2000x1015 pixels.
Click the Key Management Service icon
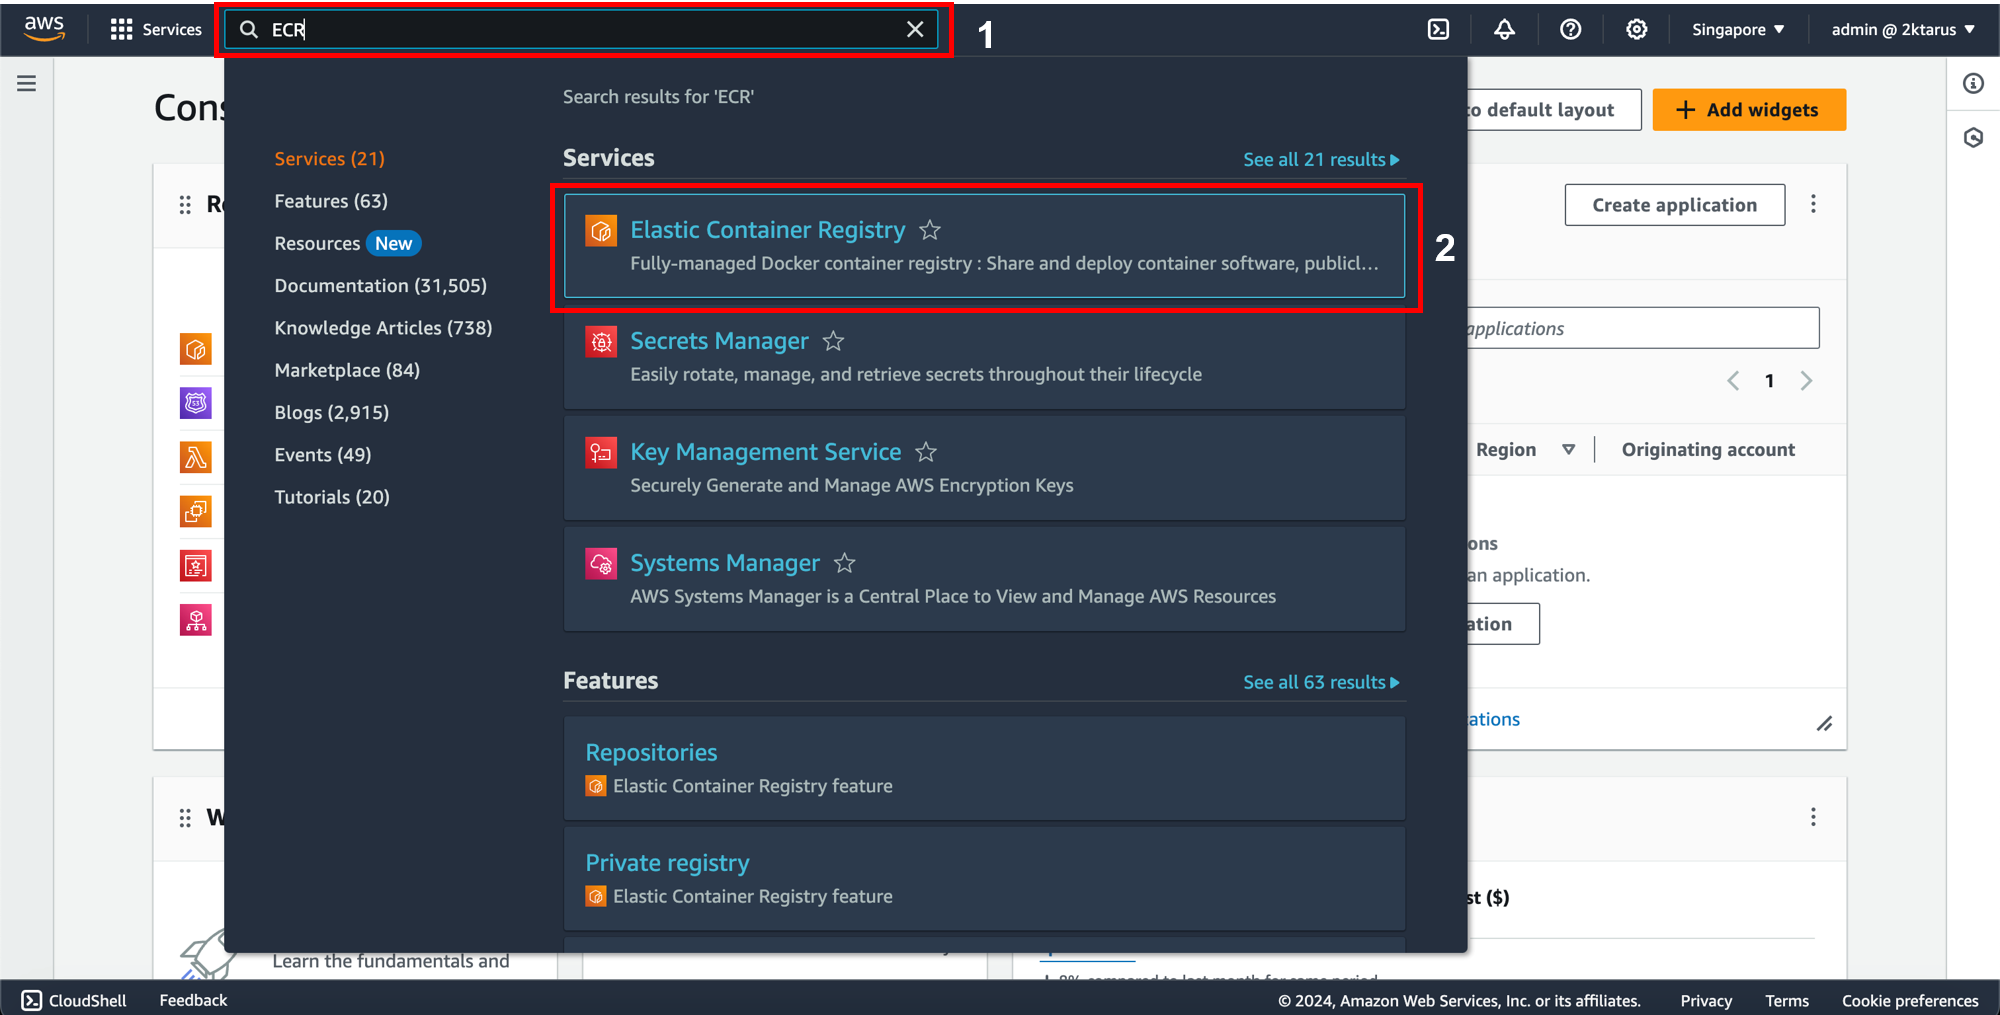click(x=601, y=453)
